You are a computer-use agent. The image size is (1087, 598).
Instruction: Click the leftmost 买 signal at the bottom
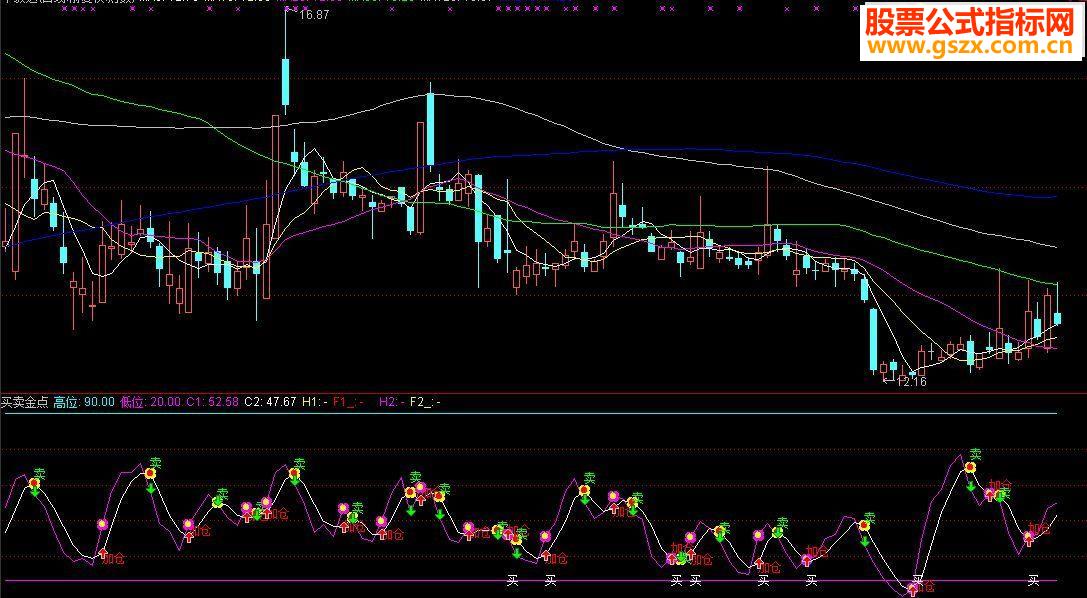coord(513,581)
